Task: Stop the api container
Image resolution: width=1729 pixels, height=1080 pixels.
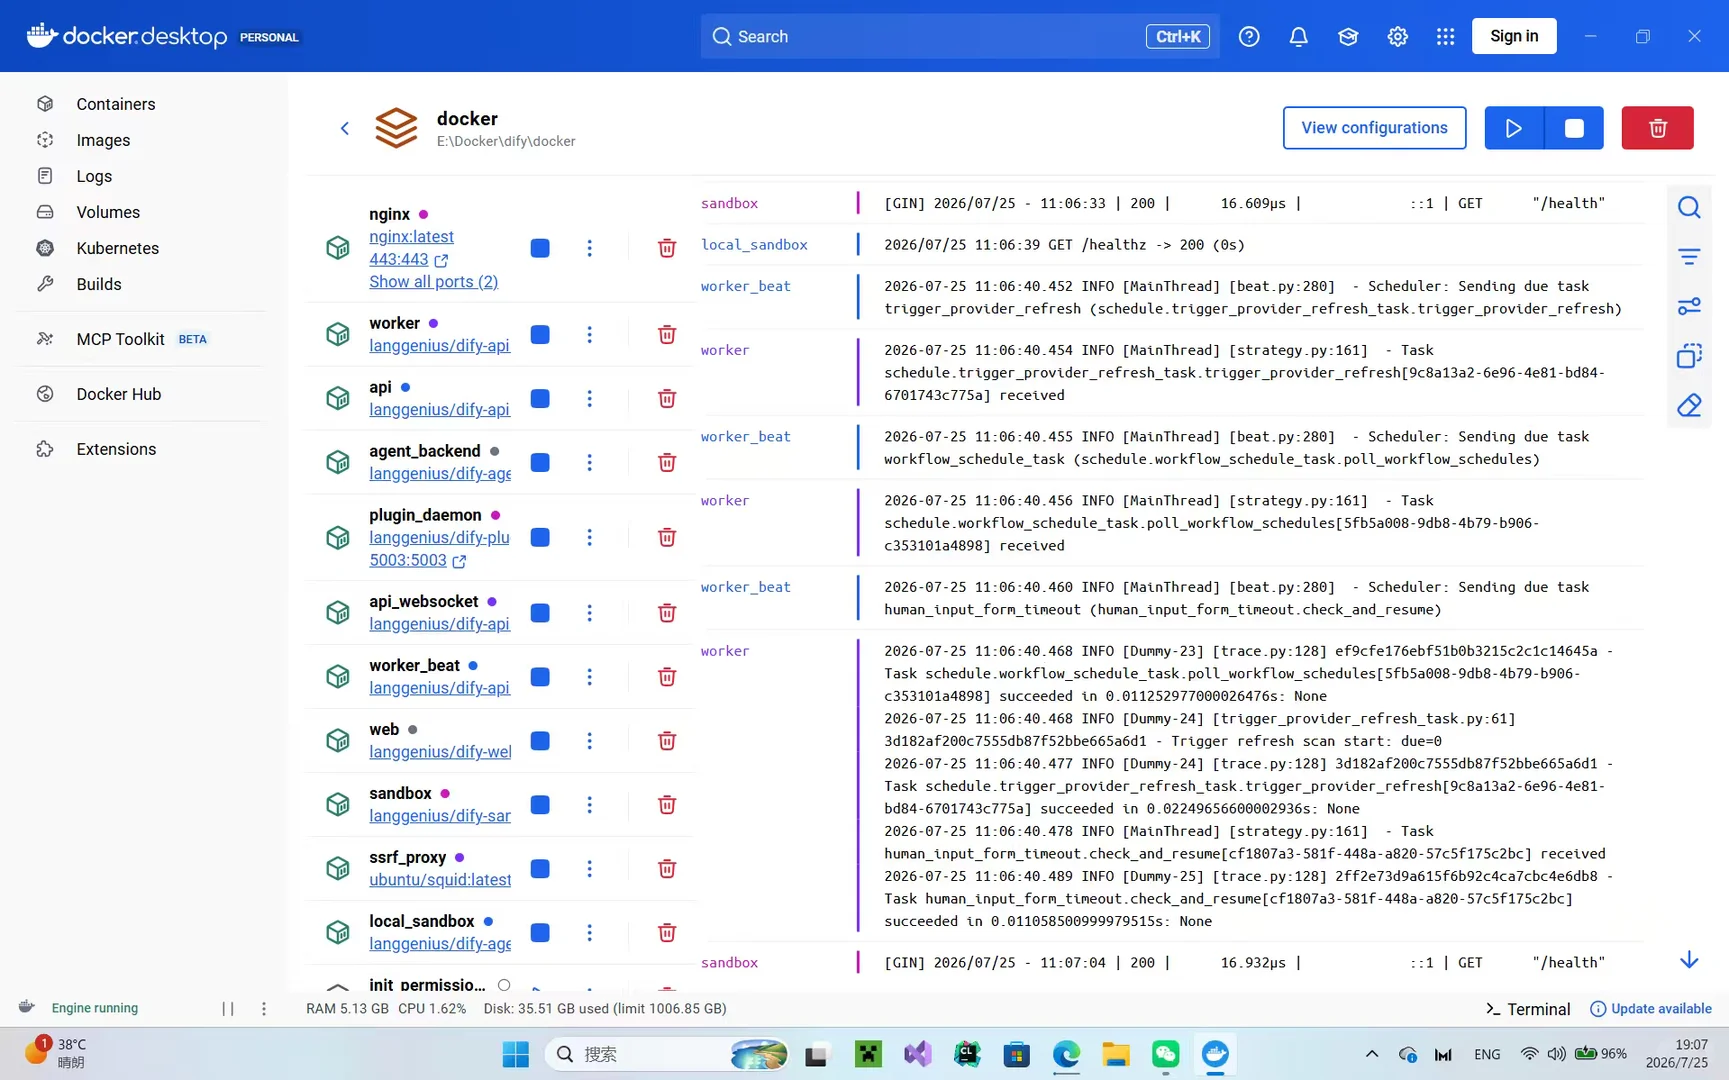Action: pos(540,399)
